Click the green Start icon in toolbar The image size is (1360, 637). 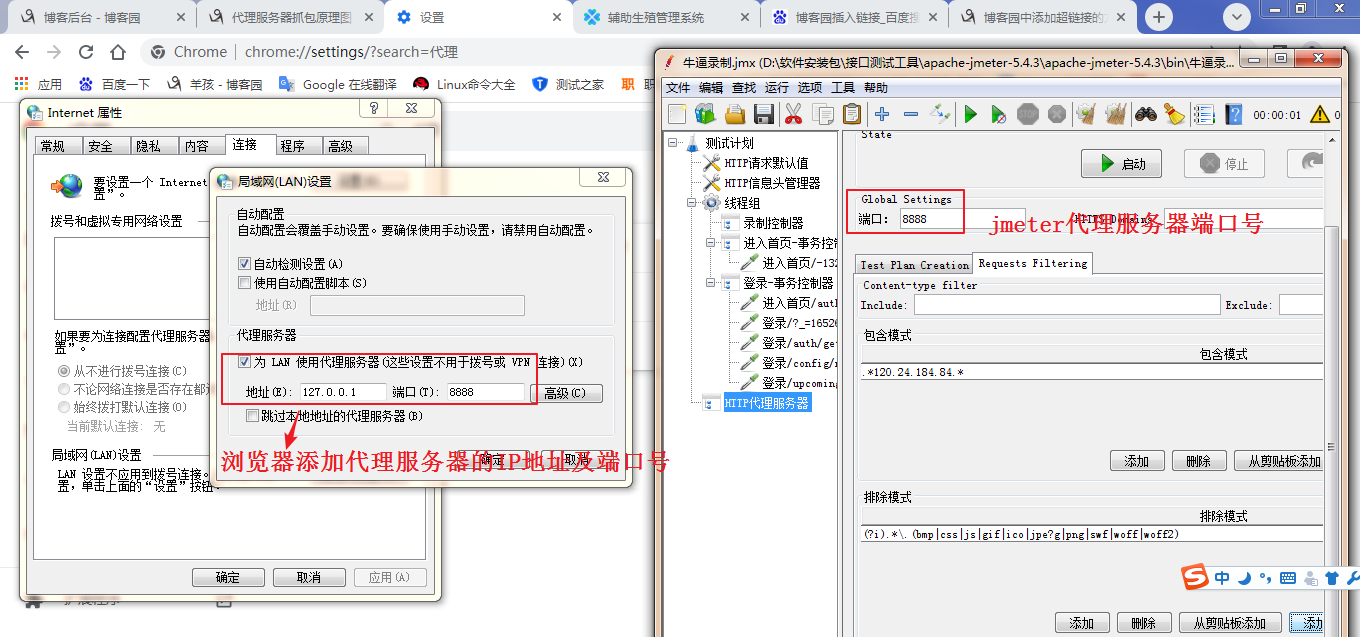coord(970,114)
